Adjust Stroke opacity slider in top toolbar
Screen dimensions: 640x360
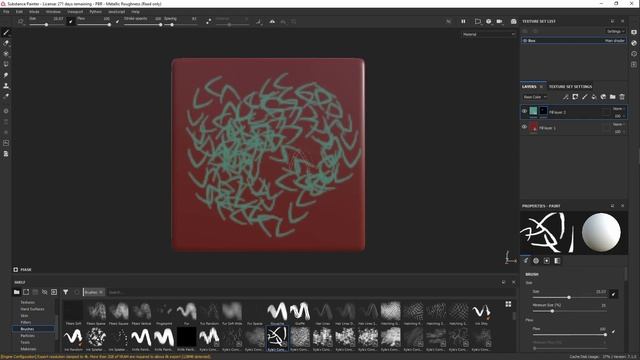click(143, 24)
